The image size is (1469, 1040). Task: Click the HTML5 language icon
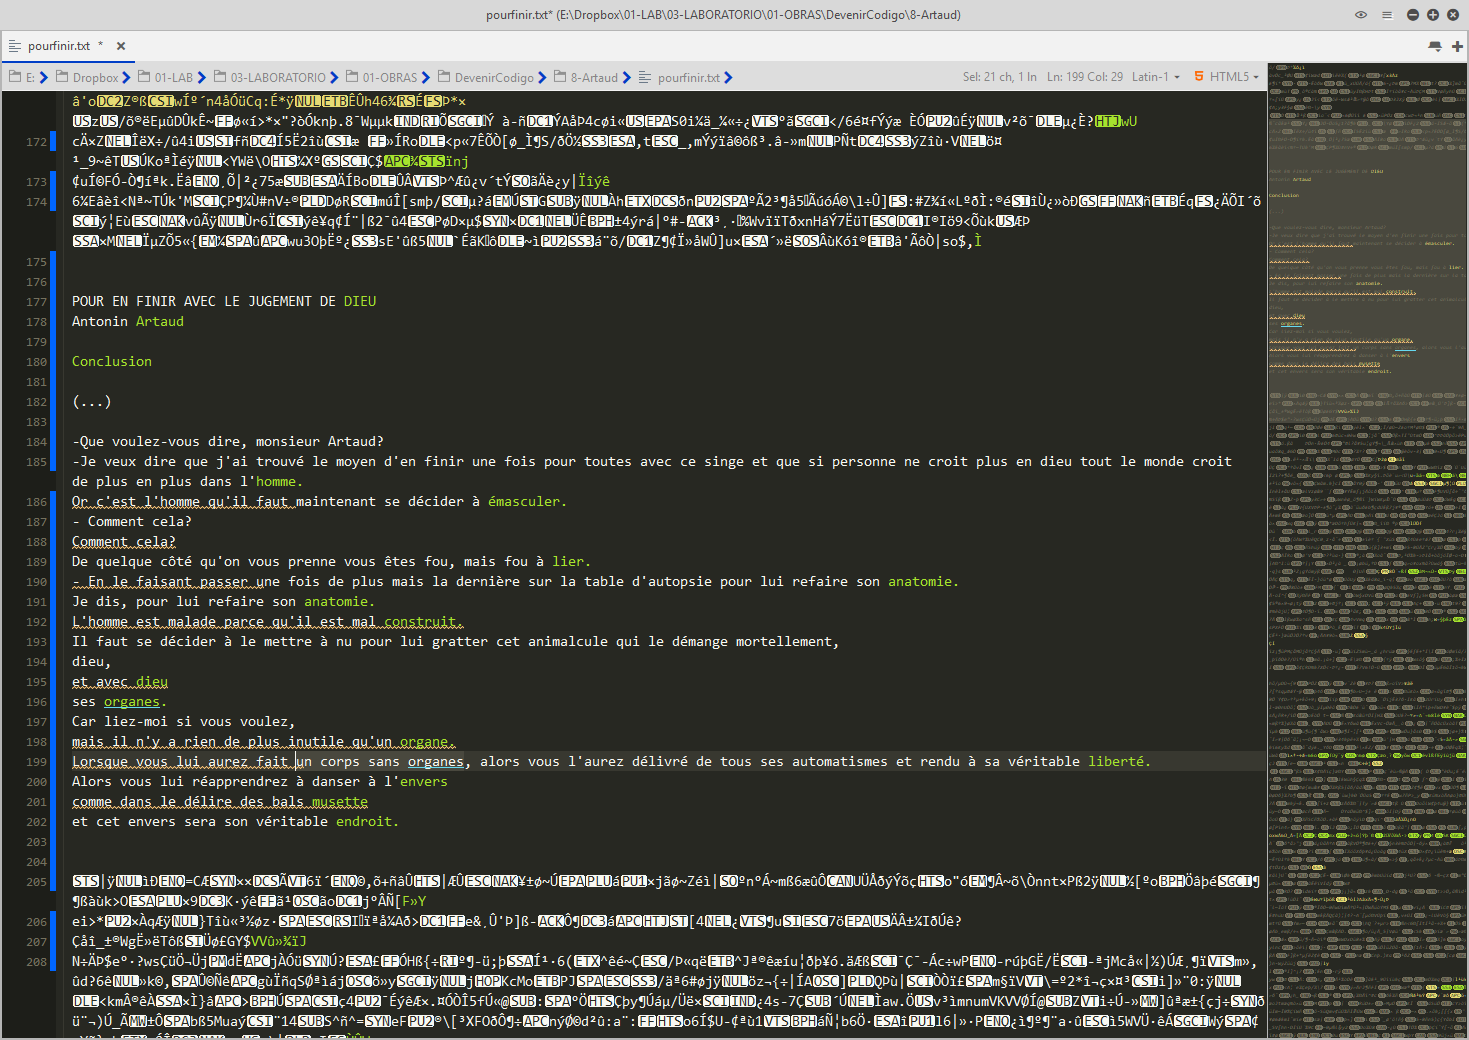point(1199,77)
